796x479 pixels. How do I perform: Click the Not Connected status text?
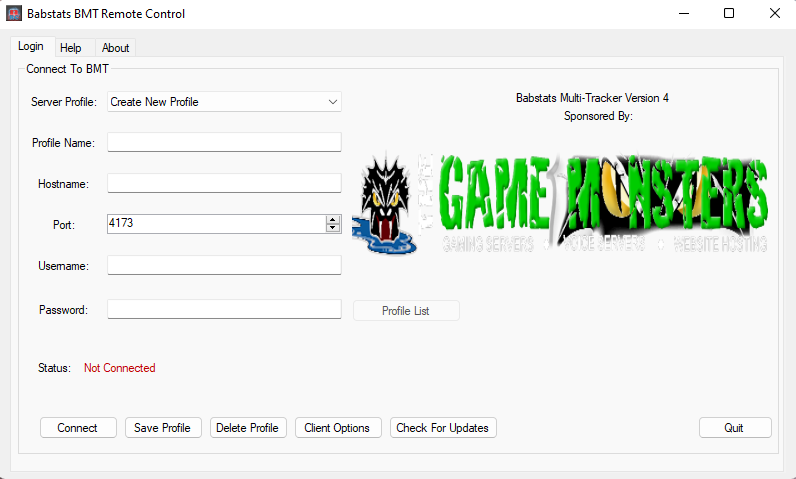pyautogui.click(x=120, y=368)
